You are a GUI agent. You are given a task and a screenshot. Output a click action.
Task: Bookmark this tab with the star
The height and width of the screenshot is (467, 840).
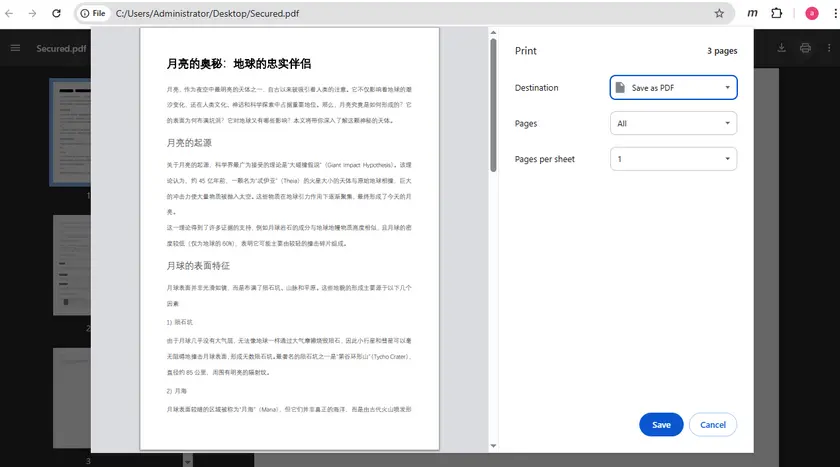click(719, 13)
